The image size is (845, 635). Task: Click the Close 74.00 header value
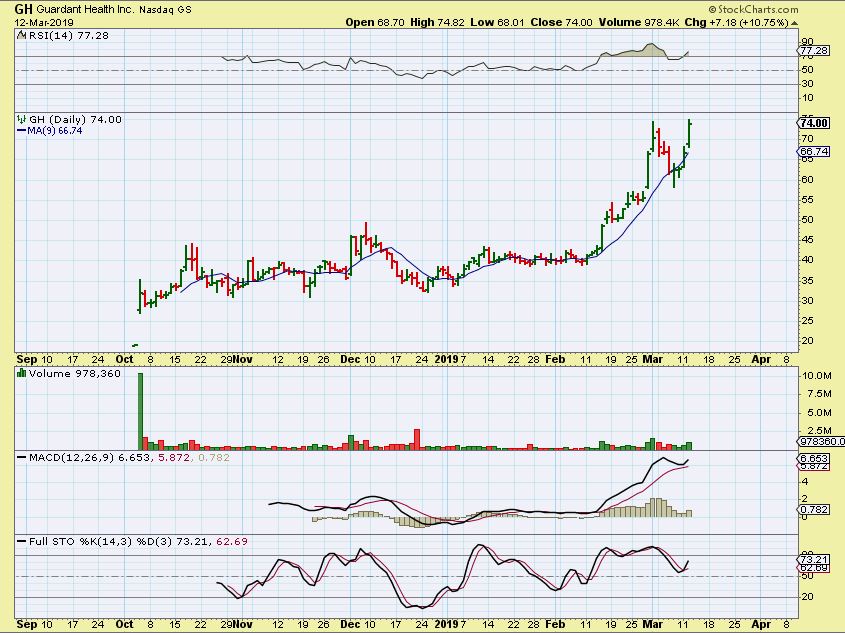(x=561, y=23)
